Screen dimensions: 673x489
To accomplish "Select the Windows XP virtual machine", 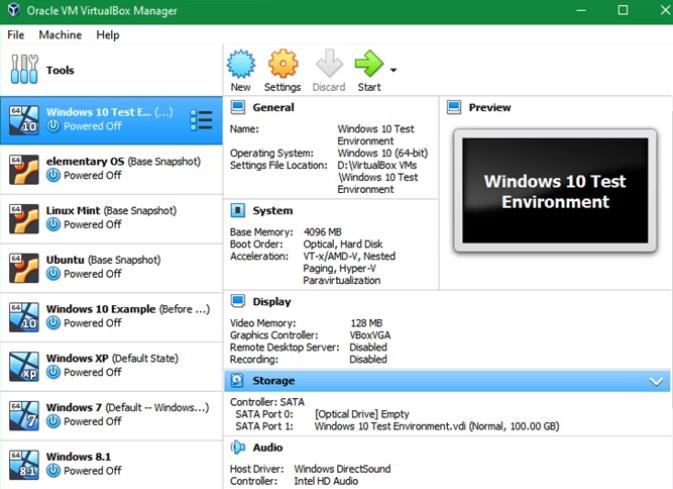I will (112, 366).
